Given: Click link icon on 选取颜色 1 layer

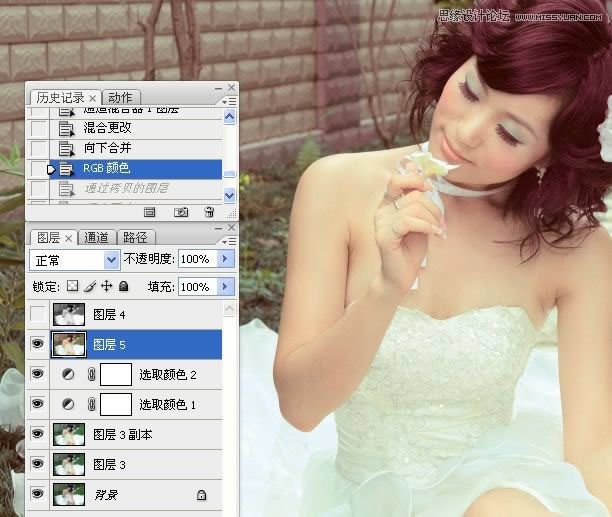Looking at the screenshot, I should [x=90, y=405].
